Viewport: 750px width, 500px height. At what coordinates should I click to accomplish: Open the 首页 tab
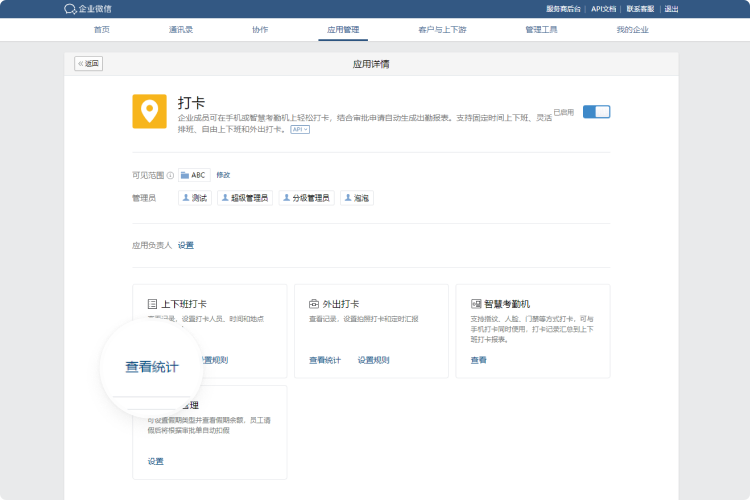pyautogui.click(x=101, y=30)
